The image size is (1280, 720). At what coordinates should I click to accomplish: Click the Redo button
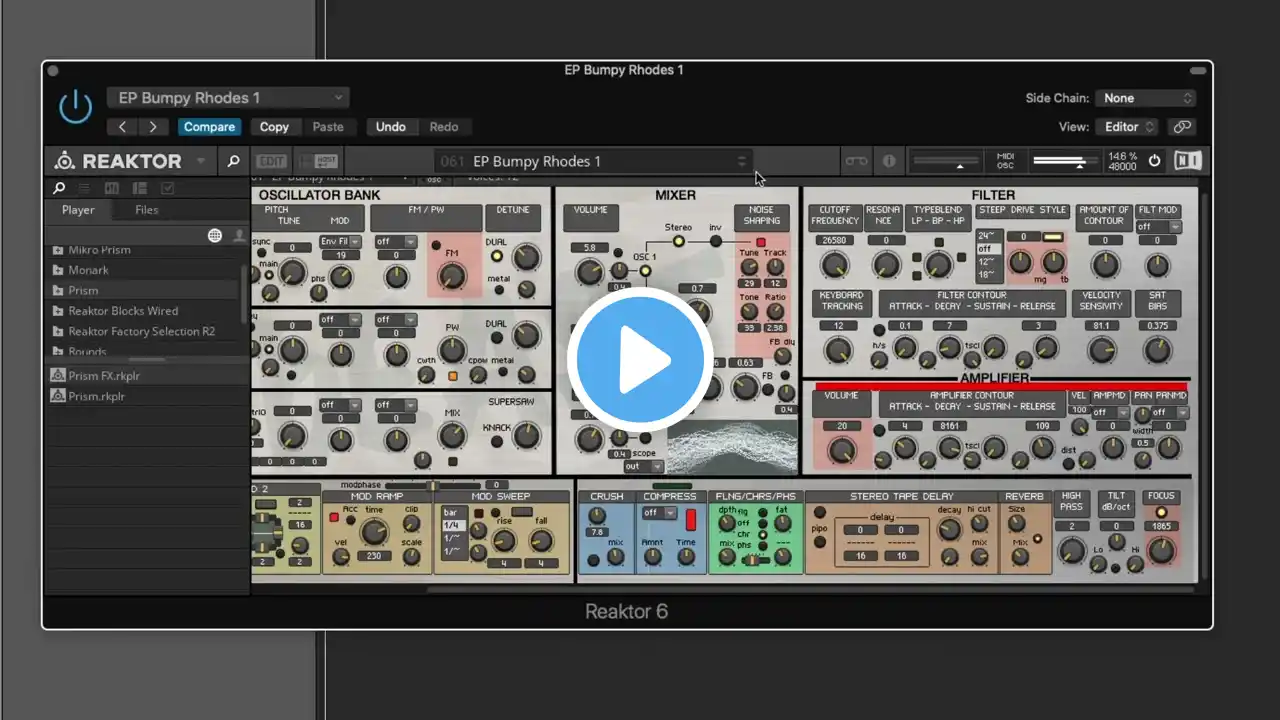(x=444, y=127)
